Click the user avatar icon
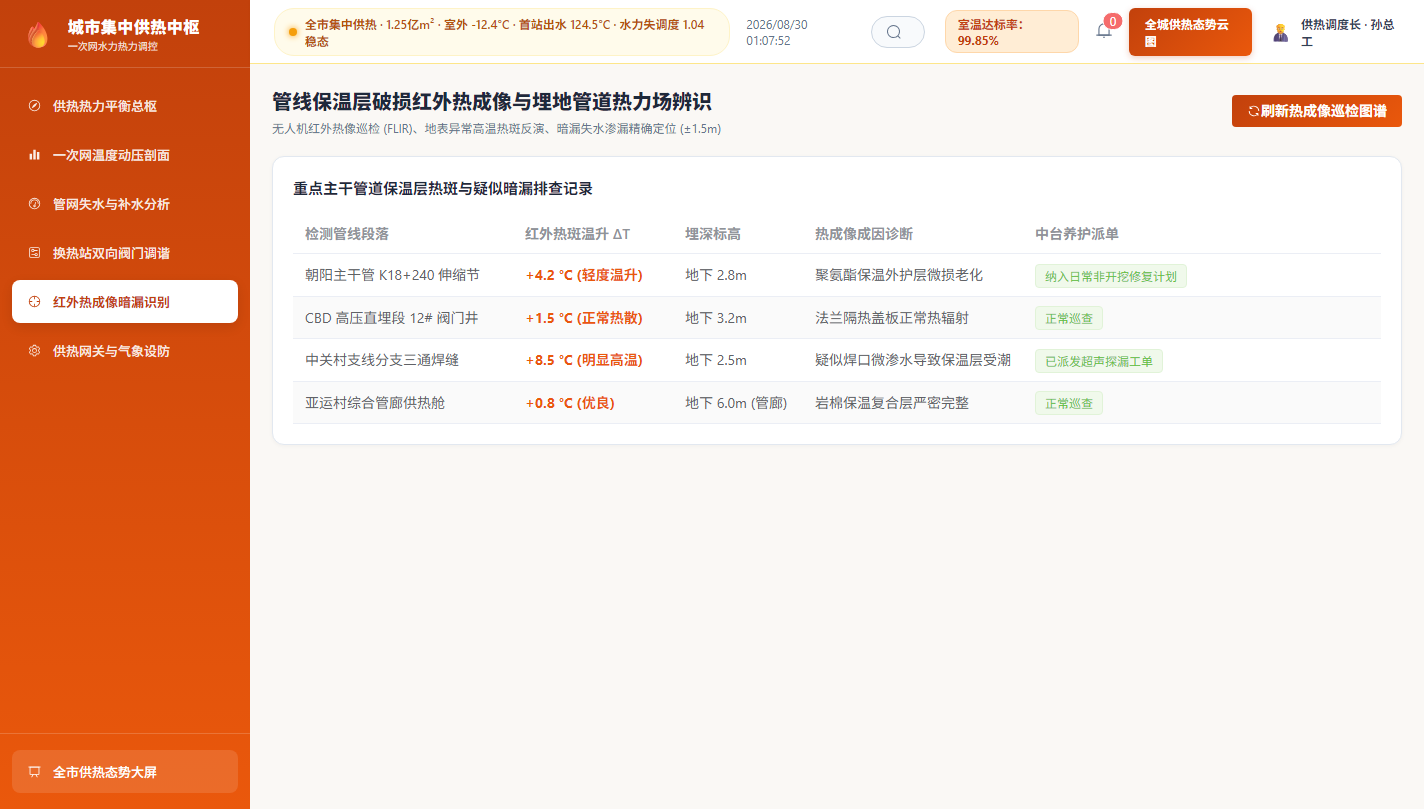 (1280, 32)
